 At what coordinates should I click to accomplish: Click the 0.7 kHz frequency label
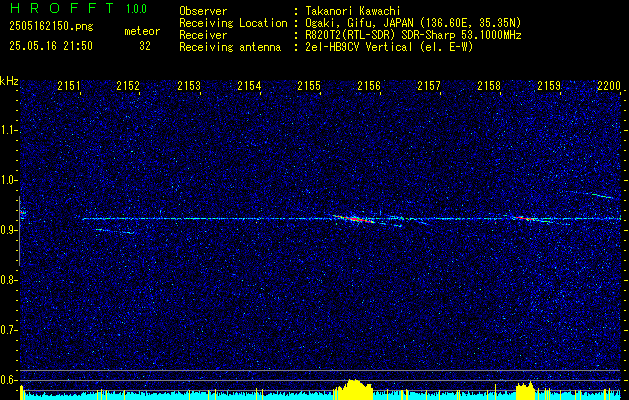click(x=8, y=330)
